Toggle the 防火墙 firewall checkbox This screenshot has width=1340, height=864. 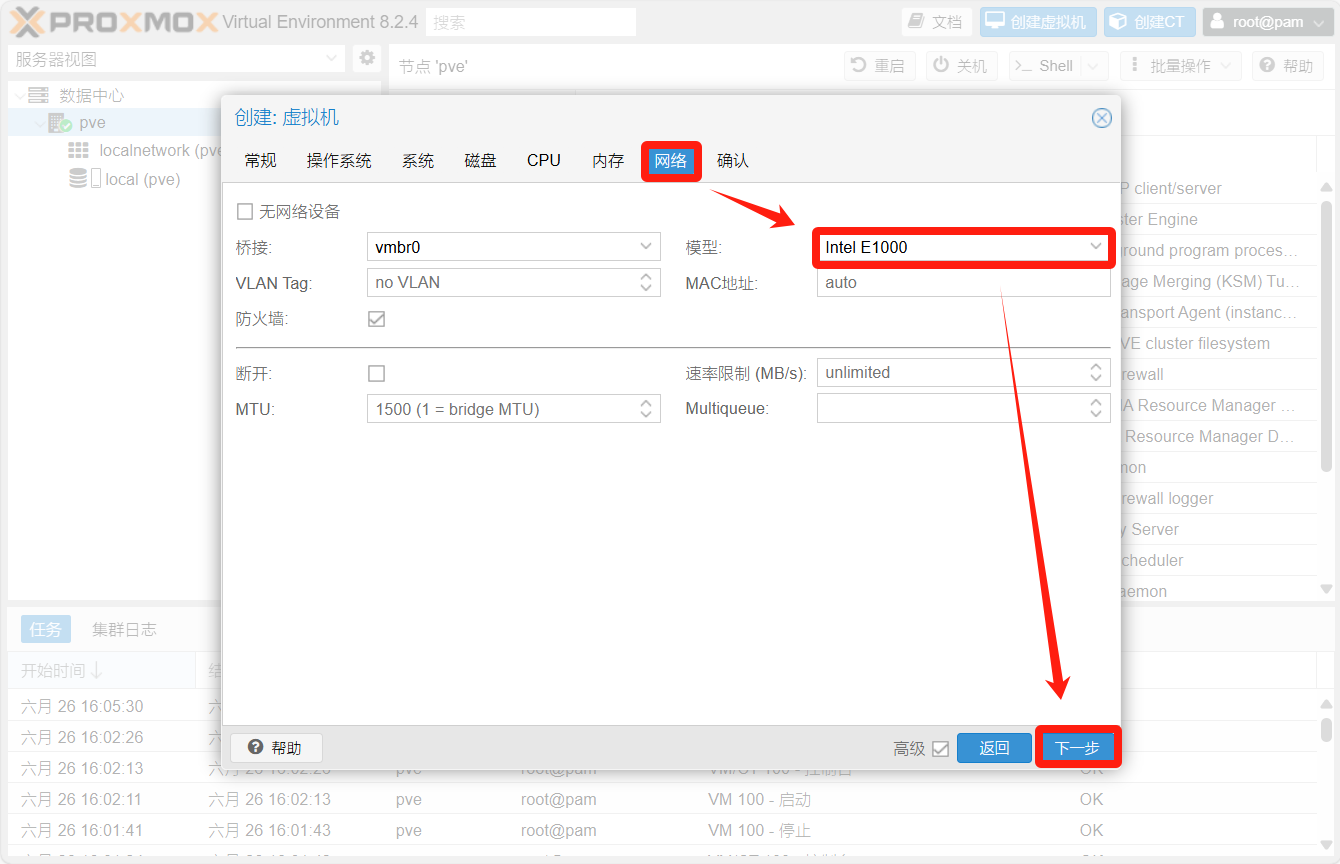click(376, 319)
